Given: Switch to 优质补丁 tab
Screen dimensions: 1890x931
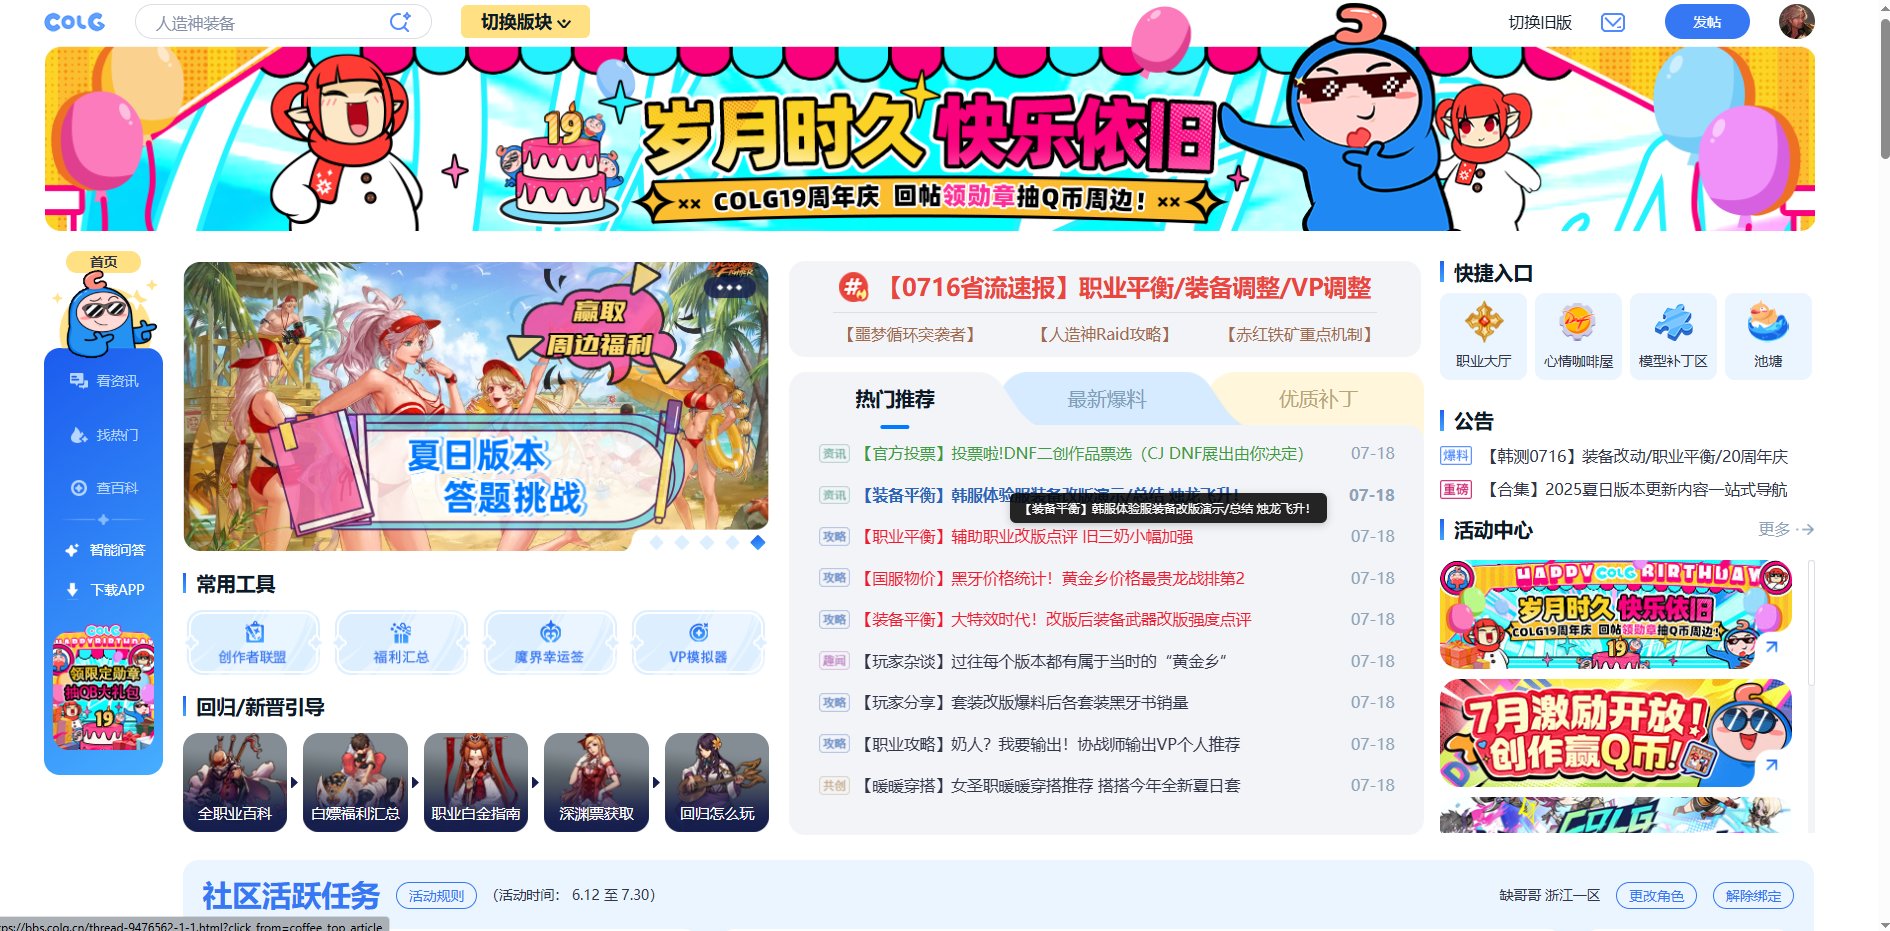Looking at the screenshot, I should pyautogui.click(x=1317, y=399).
